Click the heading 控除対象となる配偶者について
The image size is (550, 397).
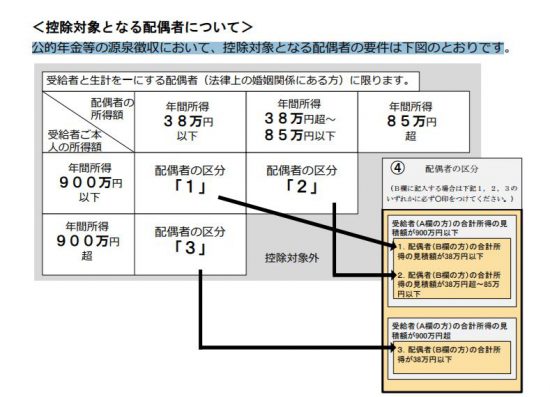click(x=142, y=27)
